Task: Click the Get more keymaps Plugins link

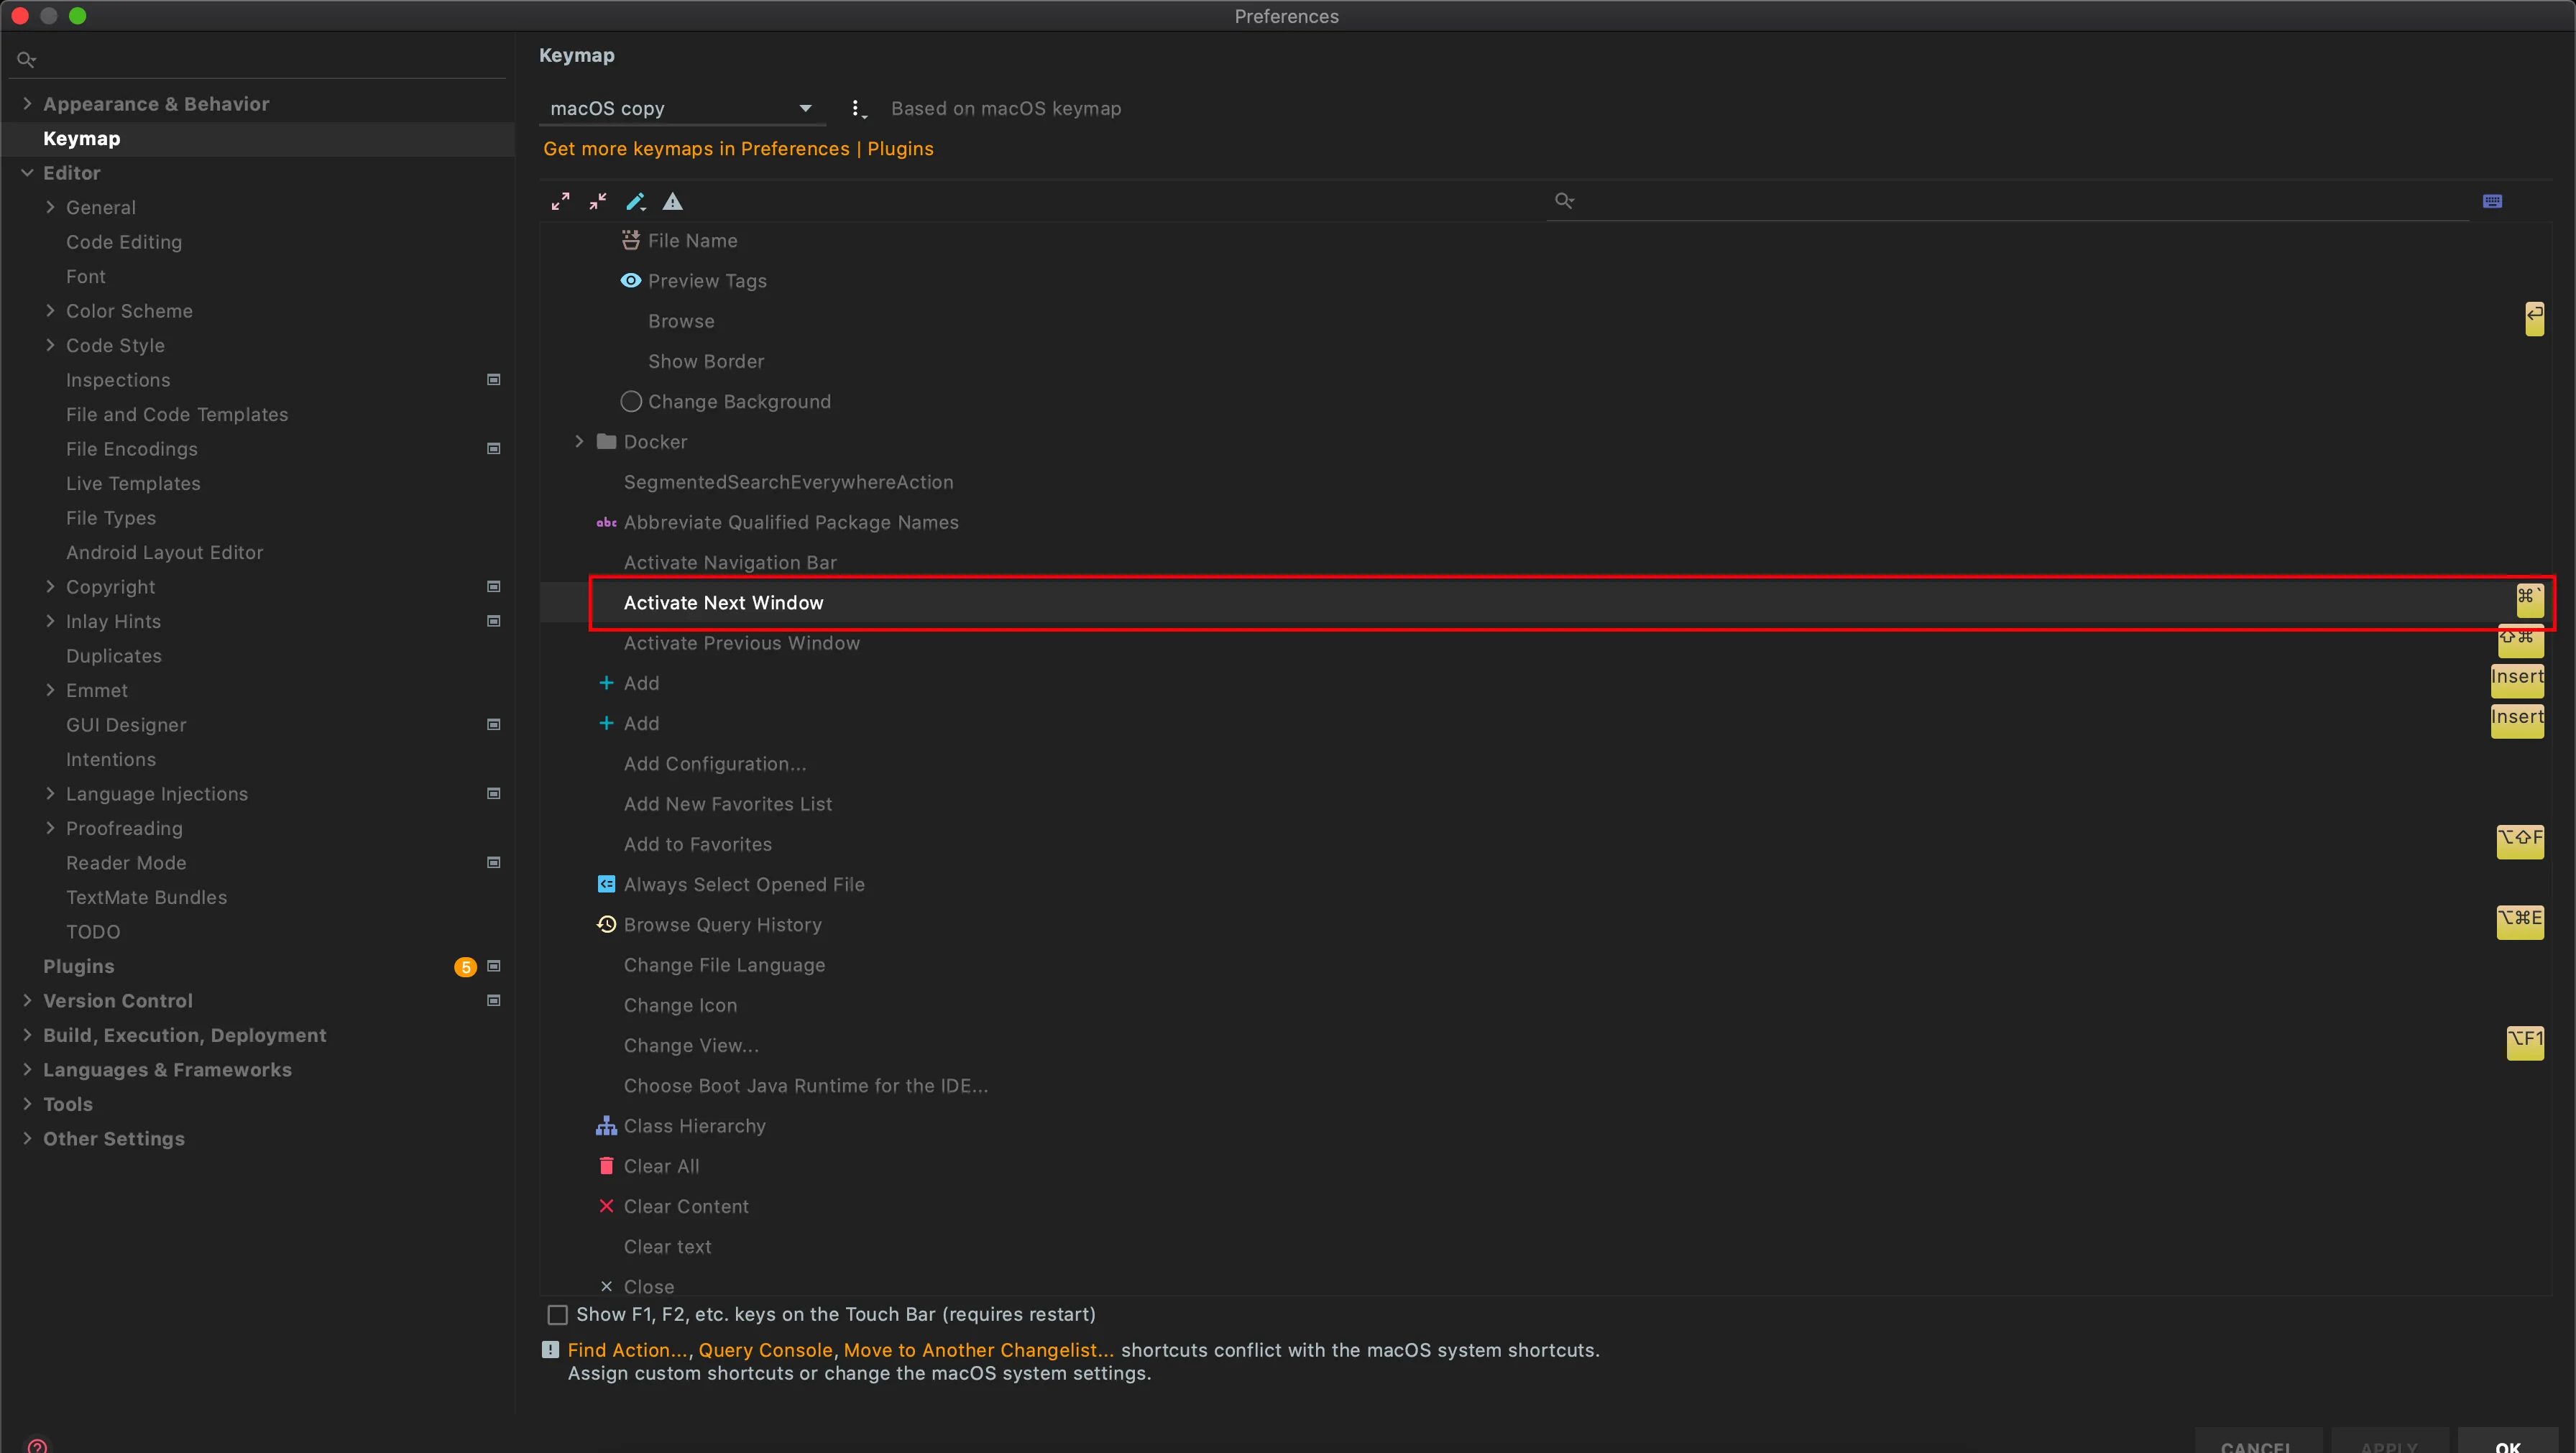Action: click(738, 148)
